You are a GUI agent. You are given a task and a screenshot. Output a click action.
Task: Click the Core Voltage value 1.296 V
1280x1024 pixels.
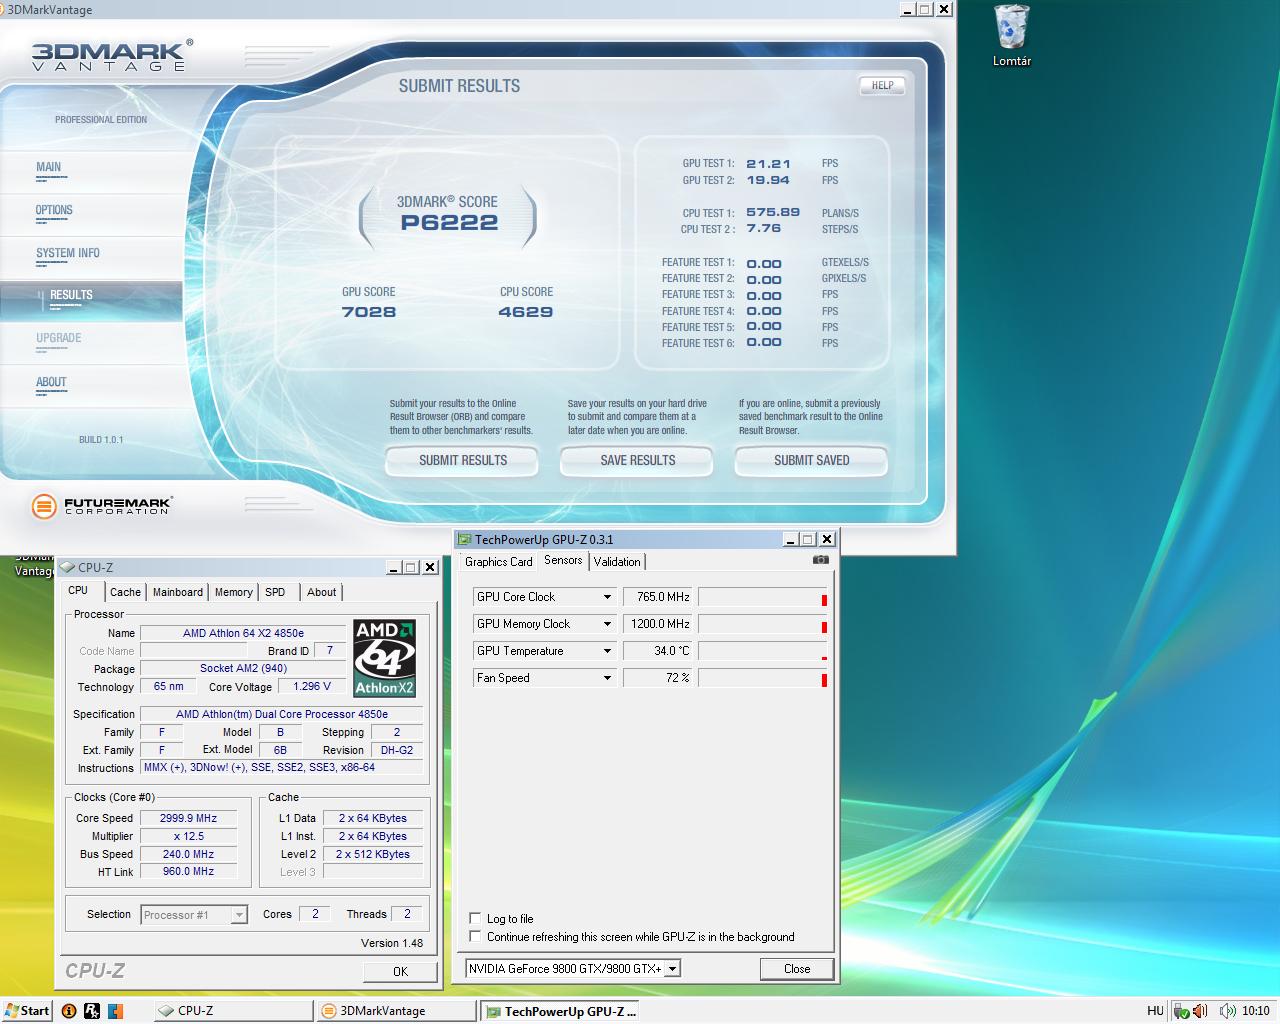tap(312, 686)
